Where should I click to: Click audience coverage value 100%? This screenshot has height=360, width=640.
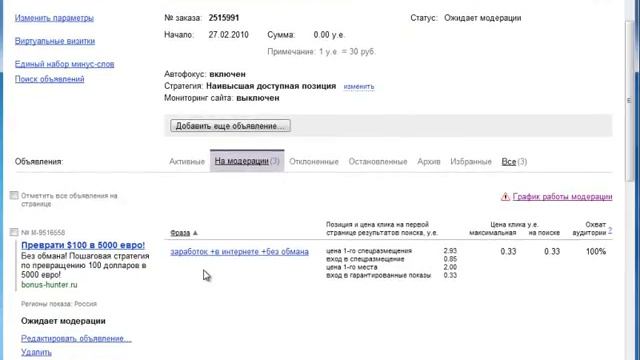point(596,252)
